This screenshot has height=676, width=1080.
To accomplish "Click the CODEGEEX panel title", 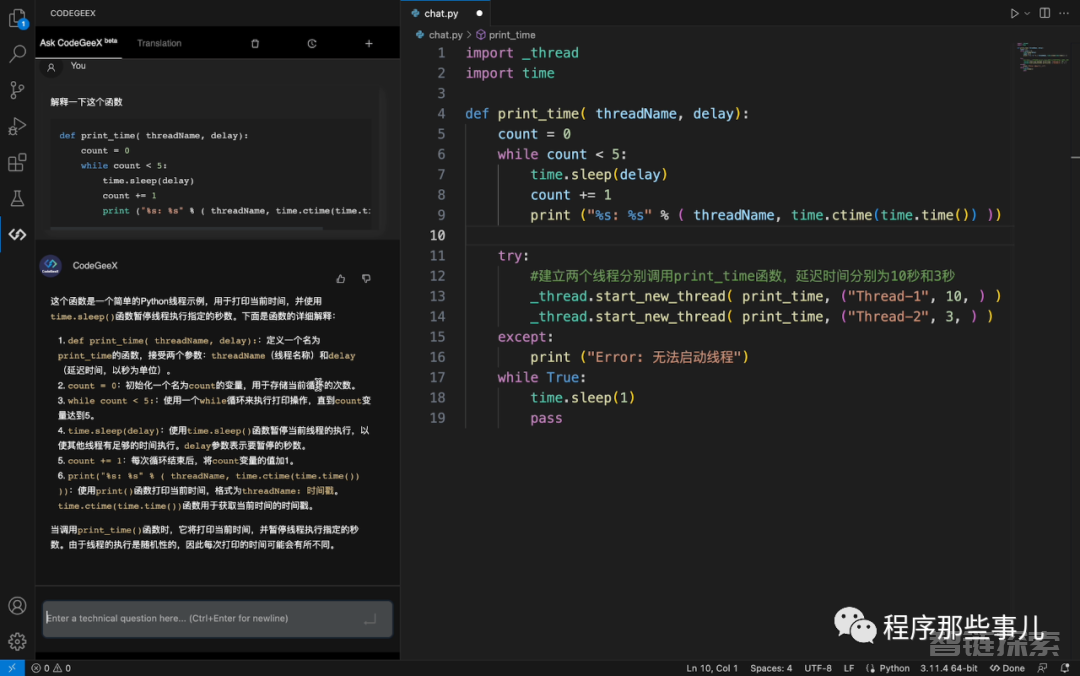I will [x=73, y=13].
